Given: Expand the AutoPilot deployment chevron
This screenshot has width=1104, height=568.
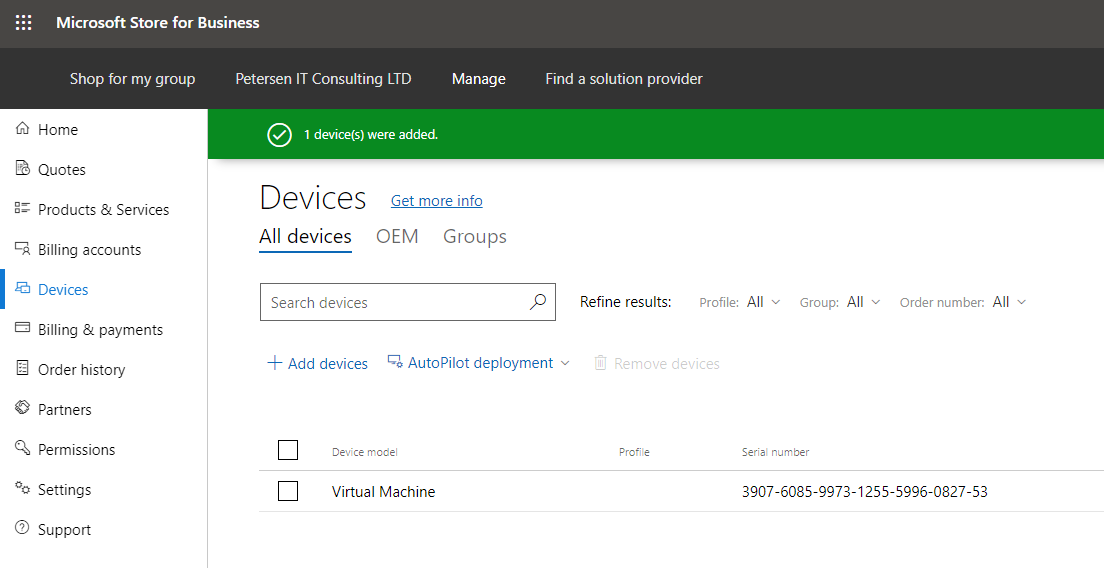Looking at the screenshot, I should (x=565, y=363).
